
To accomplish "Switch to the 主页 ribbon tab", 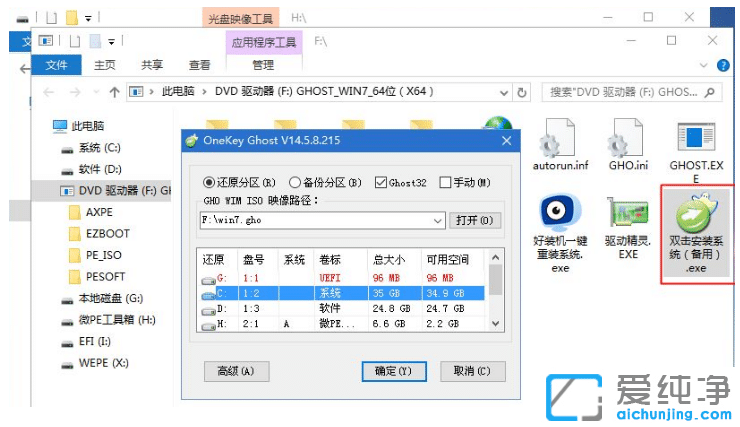I will pyautogui.click(x=105, y=65).
